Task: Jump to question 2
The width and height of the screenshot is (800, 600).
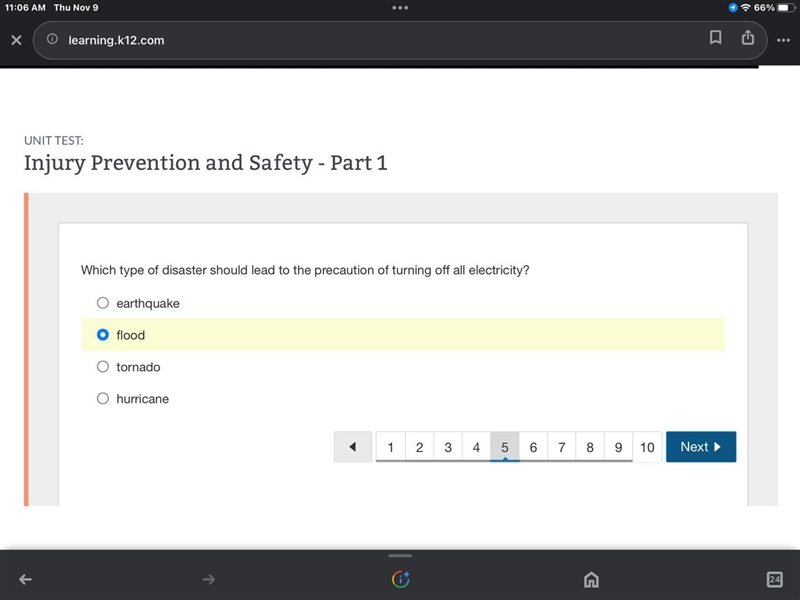Action: 419,447
